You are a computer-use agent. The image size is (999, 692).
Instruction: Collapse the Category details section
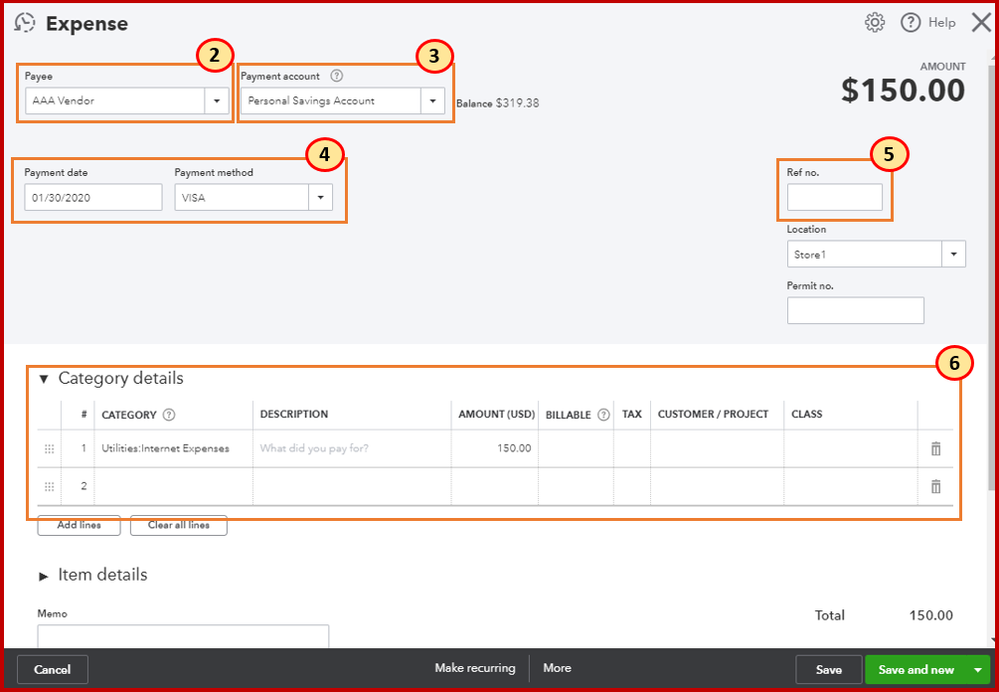[x=43, y=379]
